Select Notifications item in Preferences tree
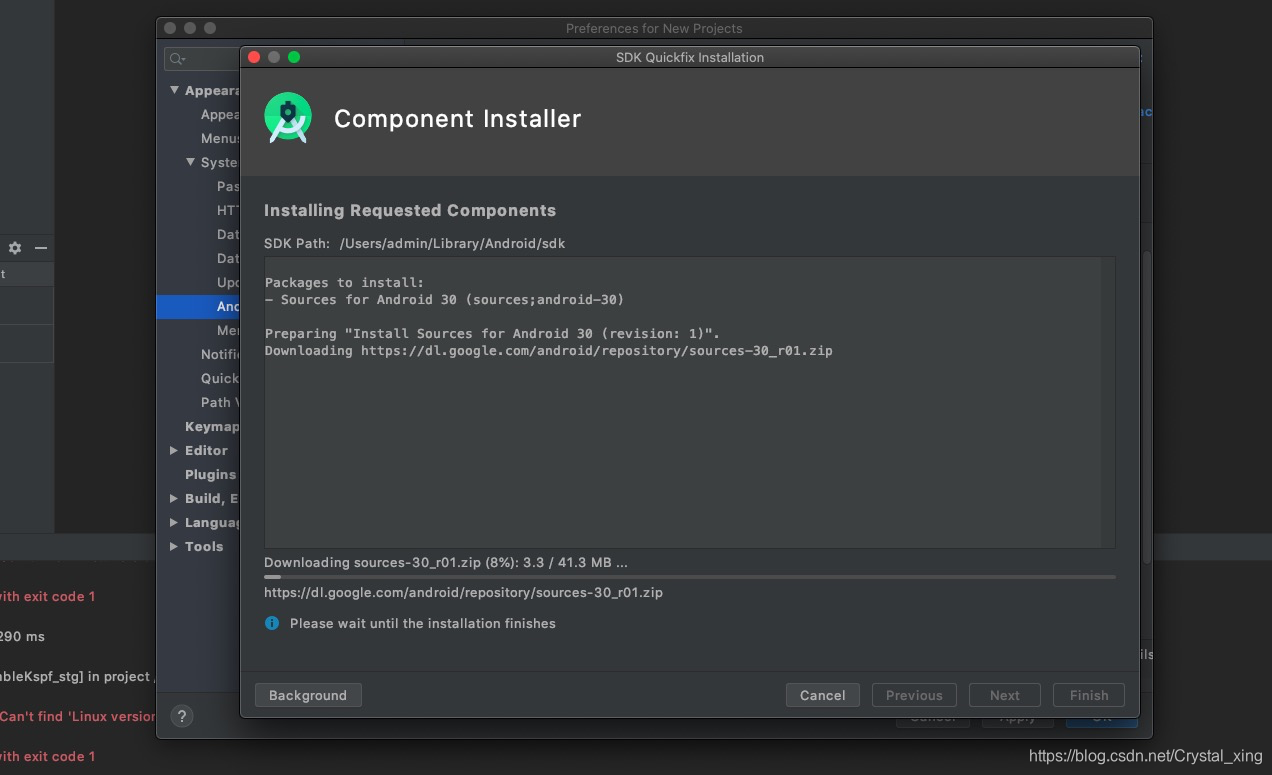This screenshot has width=1272, height=775. tap(220, 354)
